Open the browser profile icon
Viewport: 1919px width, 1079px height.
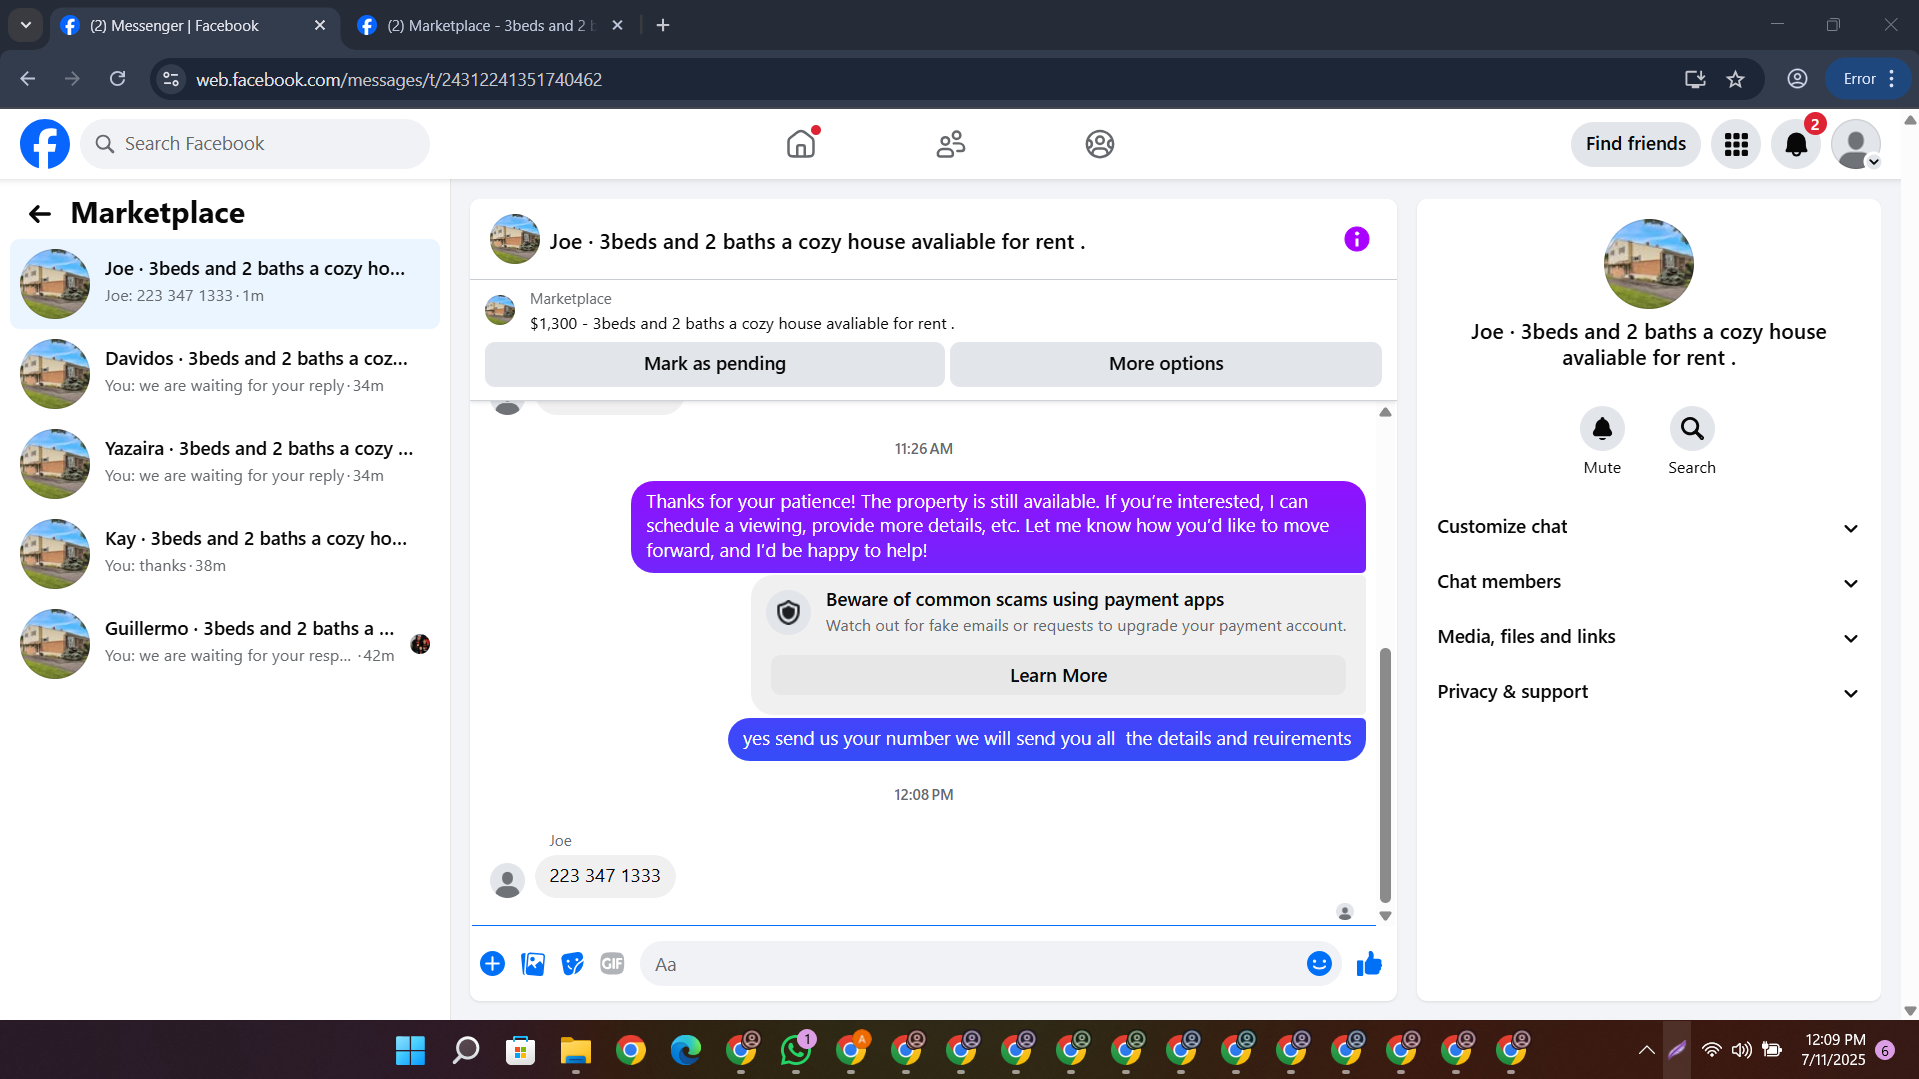coord(1797,79)
